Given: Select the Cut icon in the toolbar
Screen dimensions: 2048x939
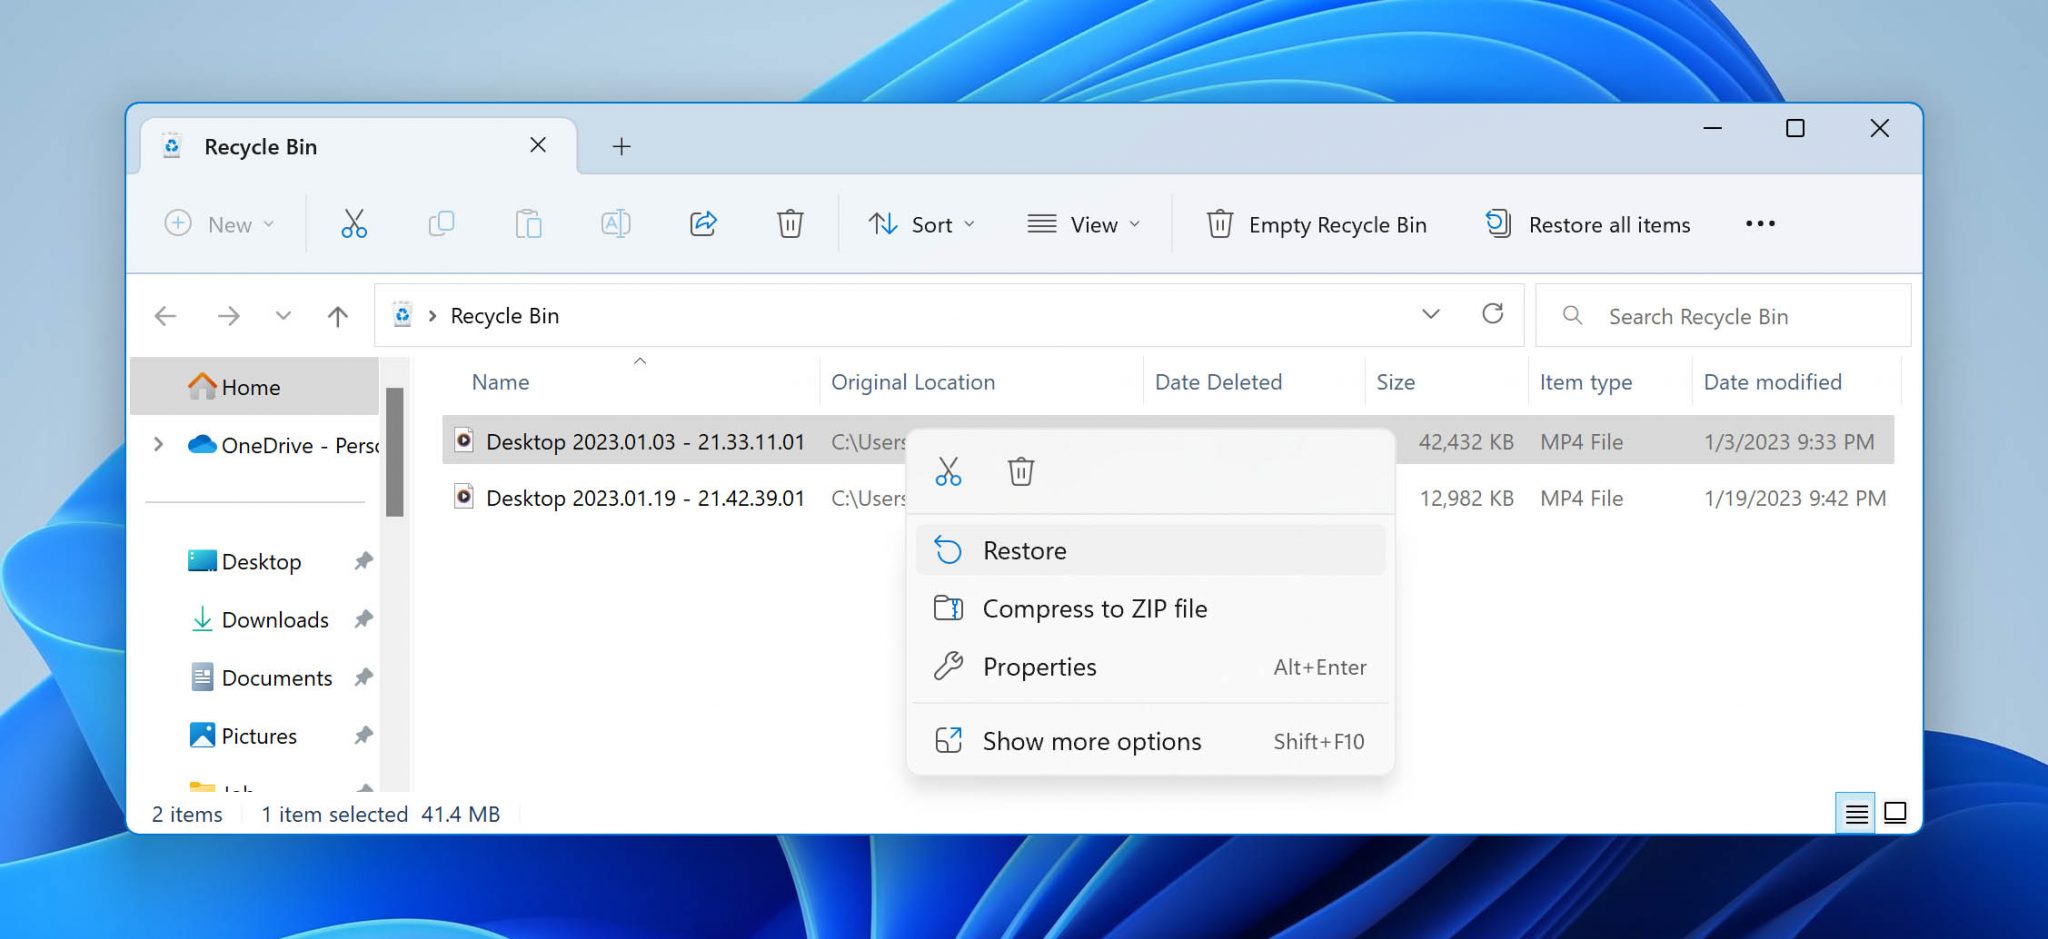Looking at the screenshot, I should coord(353,224).
